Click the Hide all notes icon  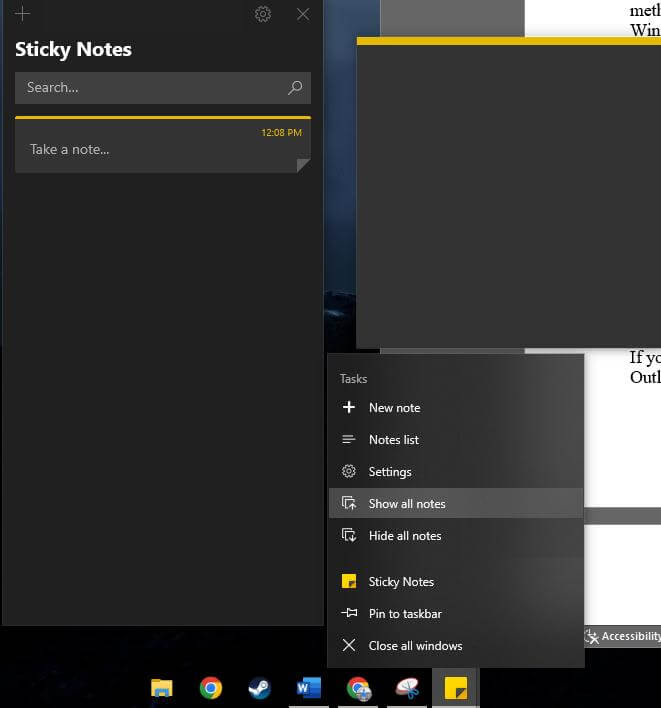click(x=349, y=536)
